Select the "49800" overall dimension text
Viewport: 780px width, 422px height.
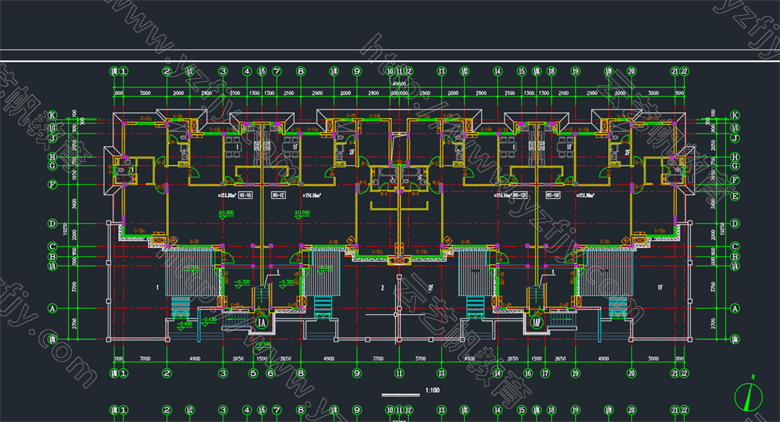pos(399,84)
